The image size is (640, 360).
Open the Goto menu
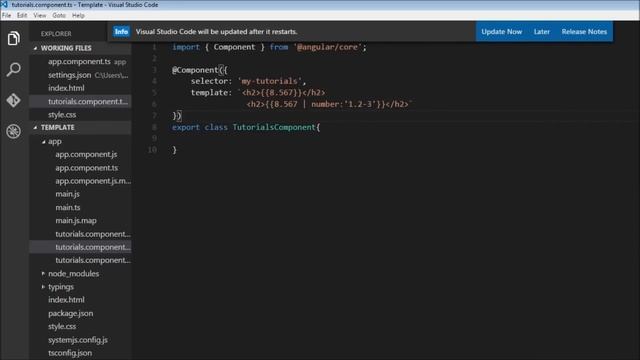tap(59, 16)
